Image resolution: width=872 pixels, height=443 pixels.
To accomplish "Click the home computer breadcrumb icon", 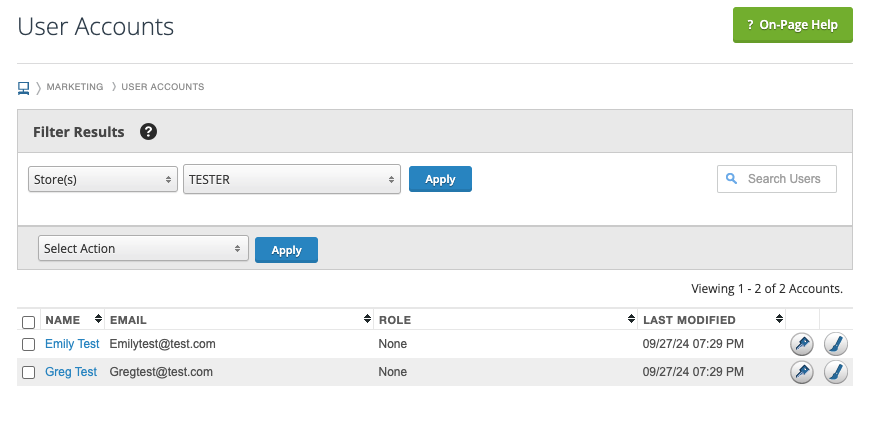I will tap(24, 87).
